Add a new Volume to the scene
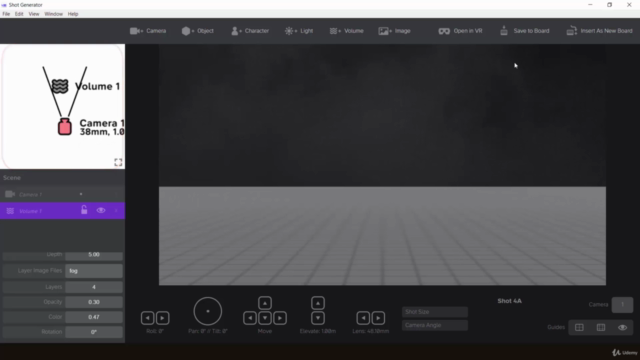The width and height of the screenshot is (640, 360). (x=346, y=31)
